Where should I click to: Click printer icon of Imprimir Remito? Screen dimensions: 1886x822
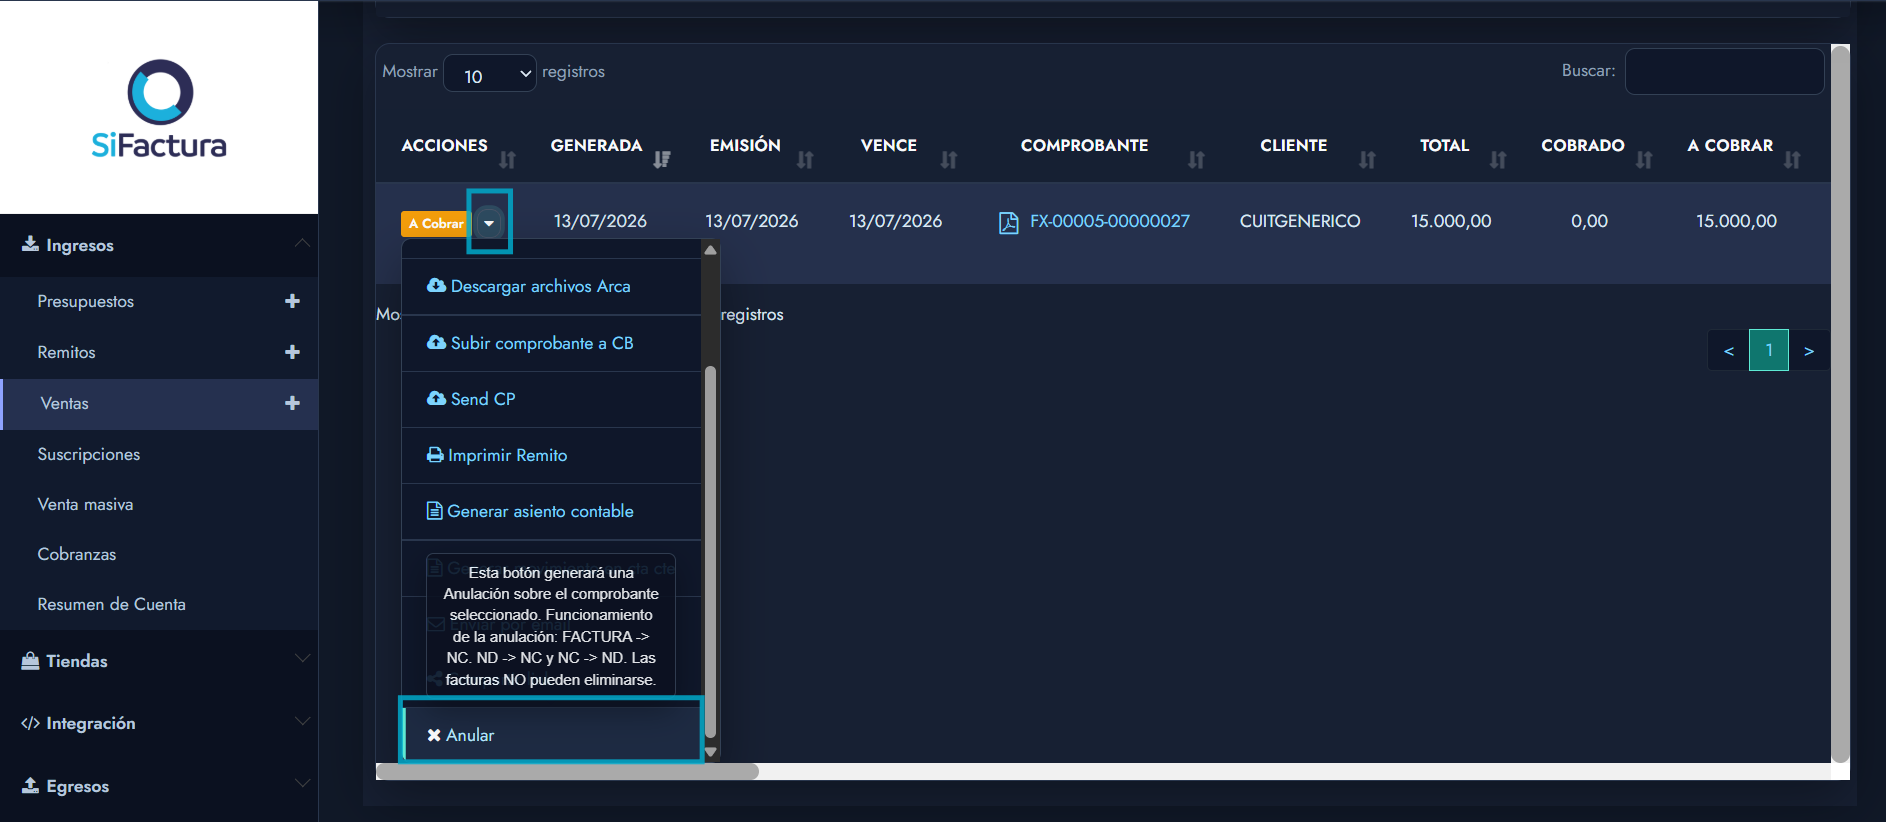click(435, 455)
